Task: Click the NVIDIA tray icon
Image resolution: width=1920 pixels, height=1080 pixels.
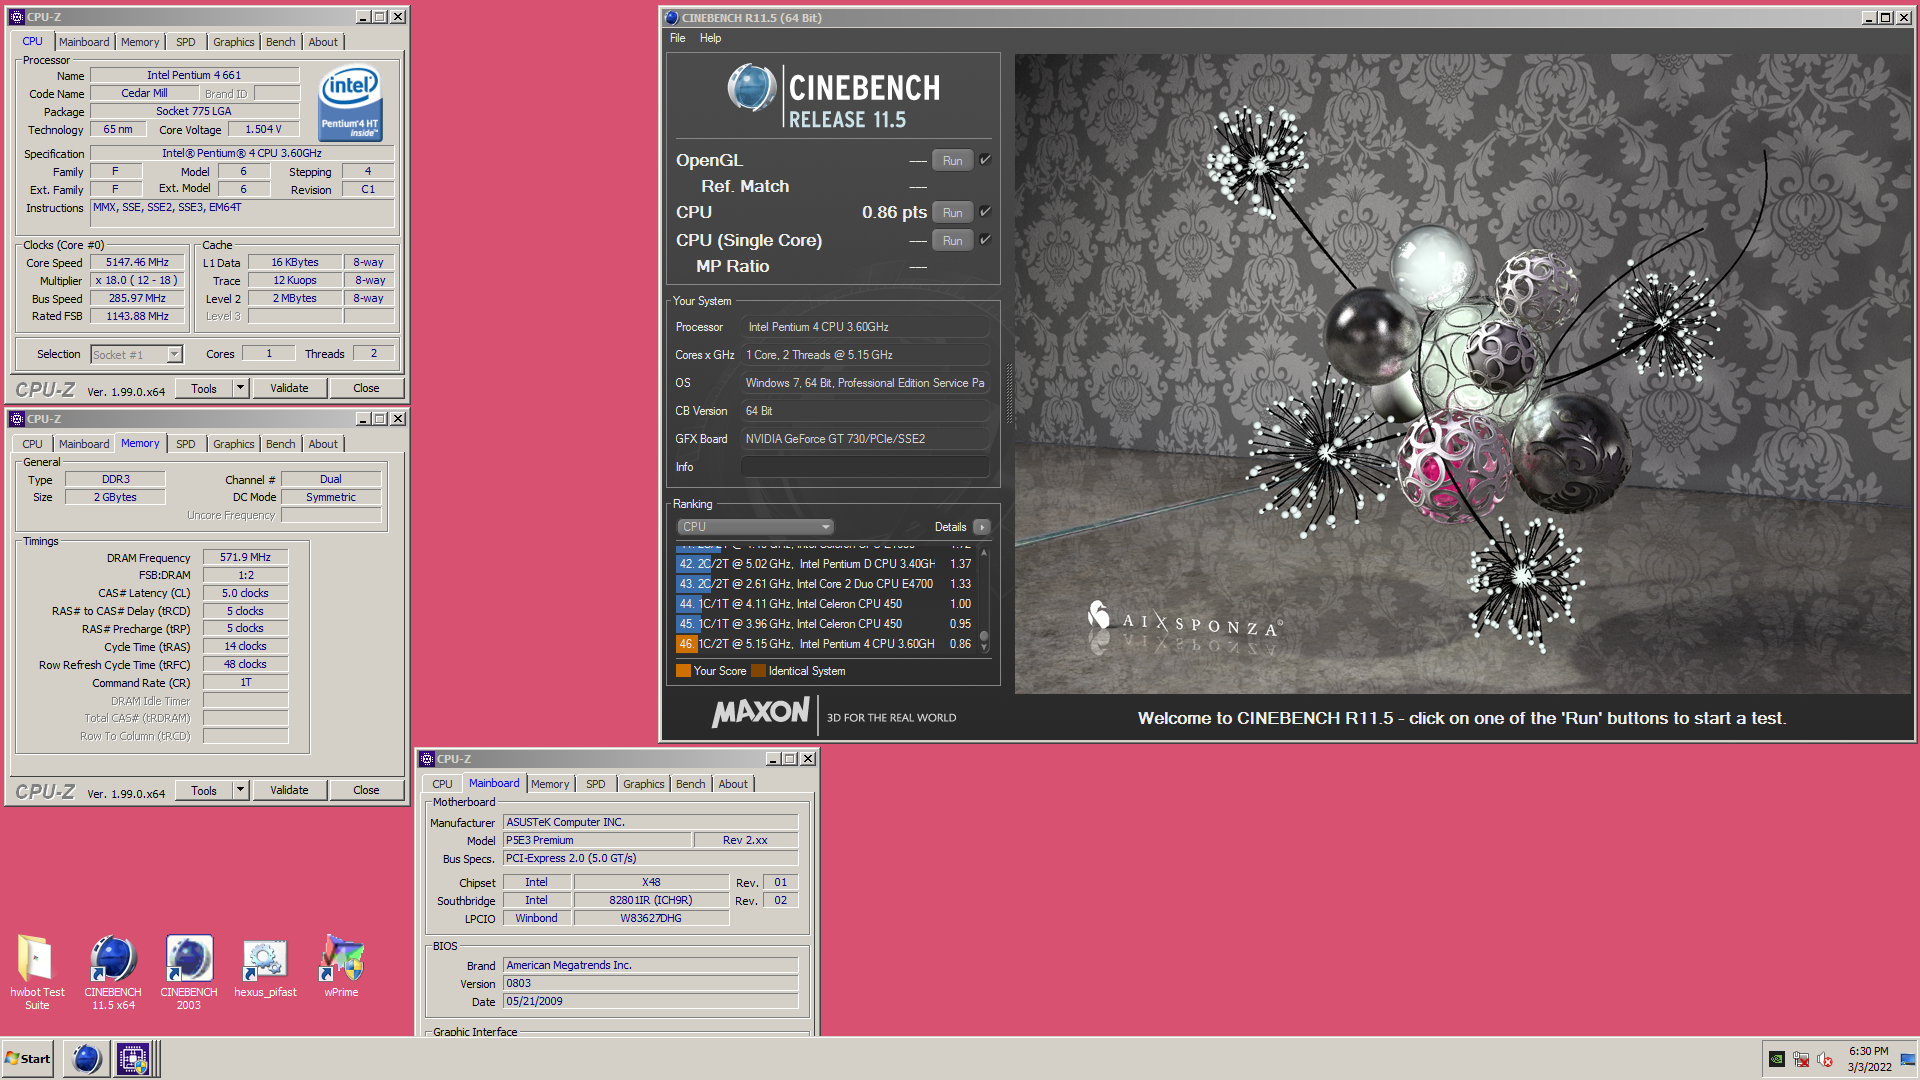Action: [x=1777, y=1059]
